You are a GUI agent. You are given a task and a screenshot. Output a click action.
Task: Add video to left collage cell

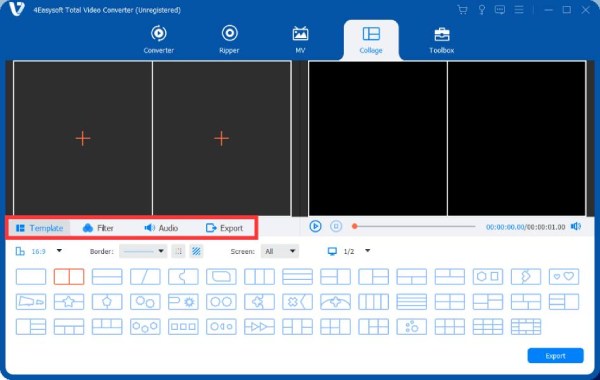(x=83, y=138)
